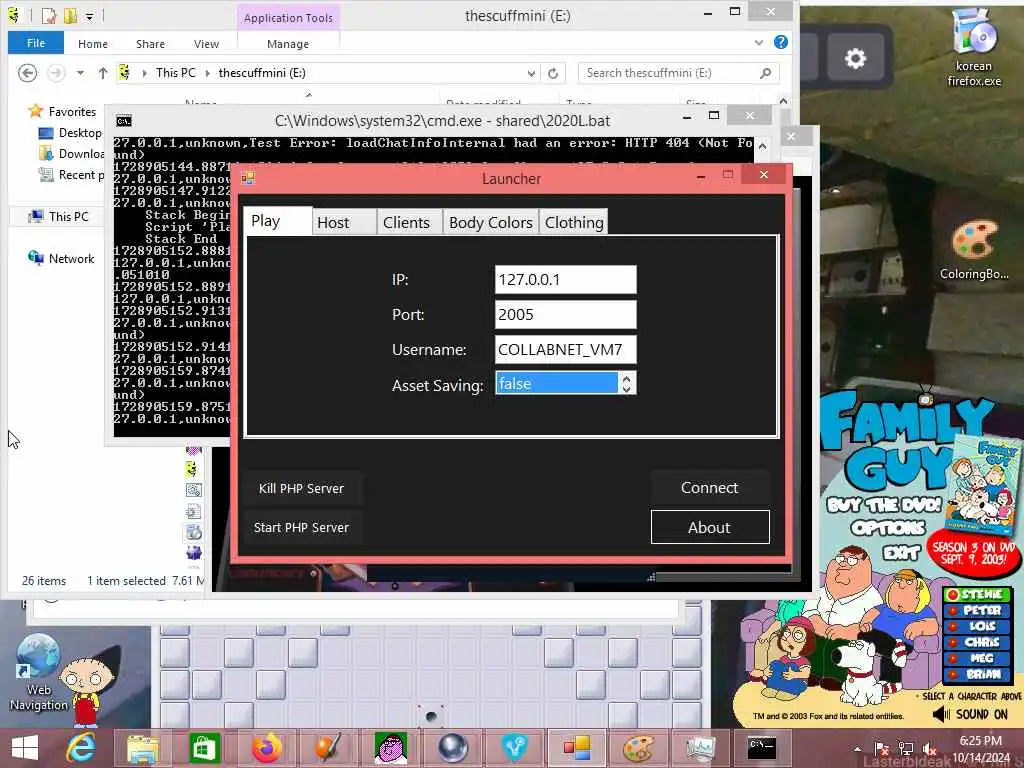Expand the Explorer ribbon chevron
This screenshot has width=1024, height=768.
[x=758, y=43]
